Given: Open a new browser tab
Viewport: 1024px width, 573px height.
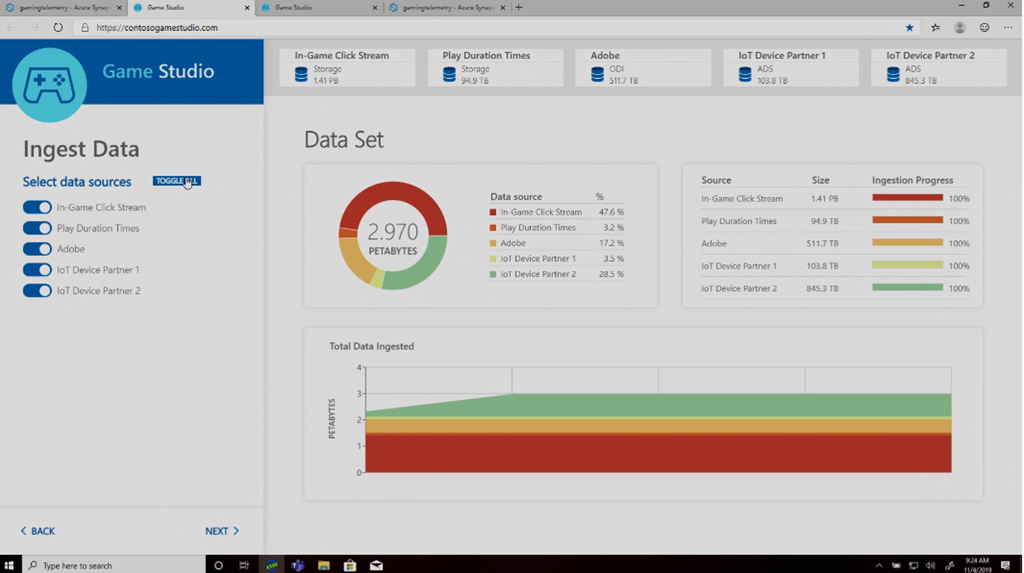Looking at the screenshot, I should 518,8.
